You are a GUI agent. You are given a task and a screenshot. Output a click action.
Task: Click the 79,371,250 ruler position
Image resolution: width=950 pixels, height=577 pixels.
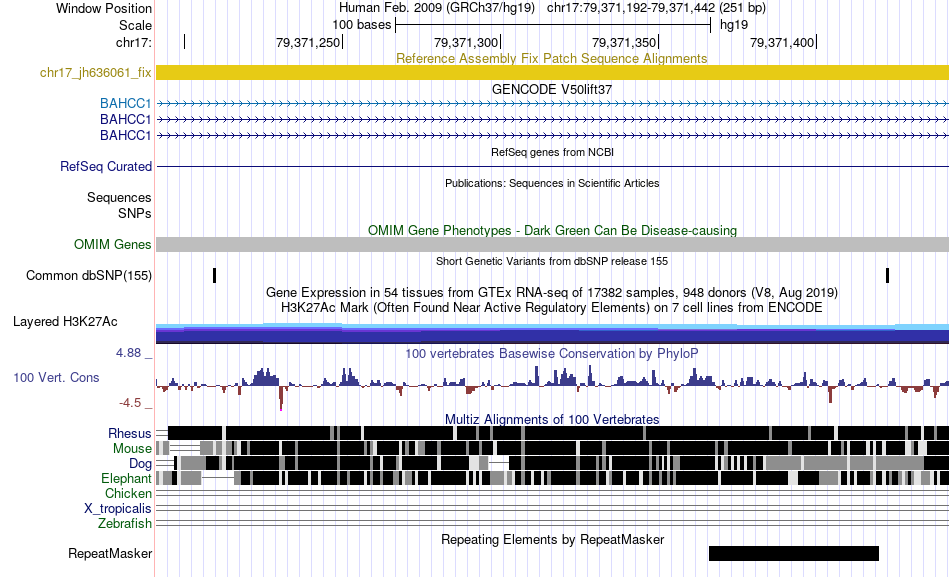pyautogui.click(x=308, y=42)
